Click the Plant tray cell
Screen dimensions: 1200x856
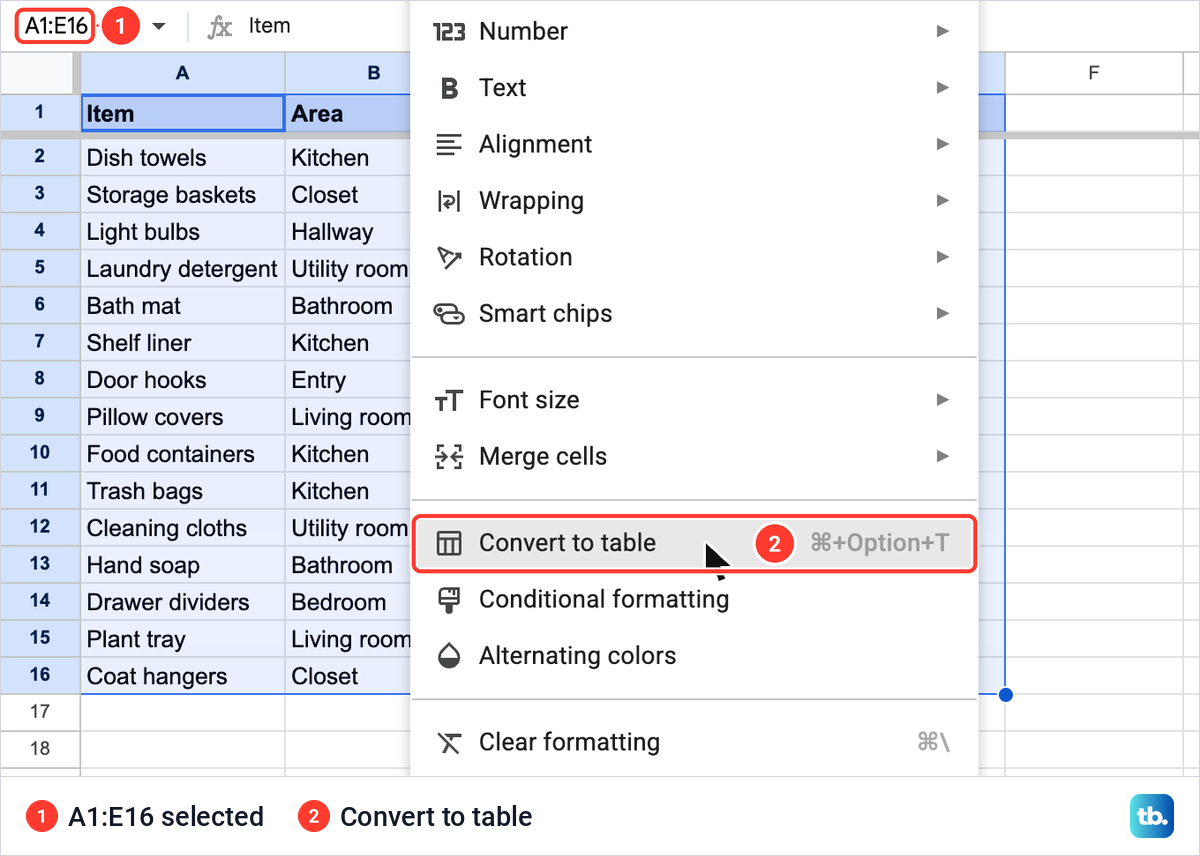coord(183,638)
